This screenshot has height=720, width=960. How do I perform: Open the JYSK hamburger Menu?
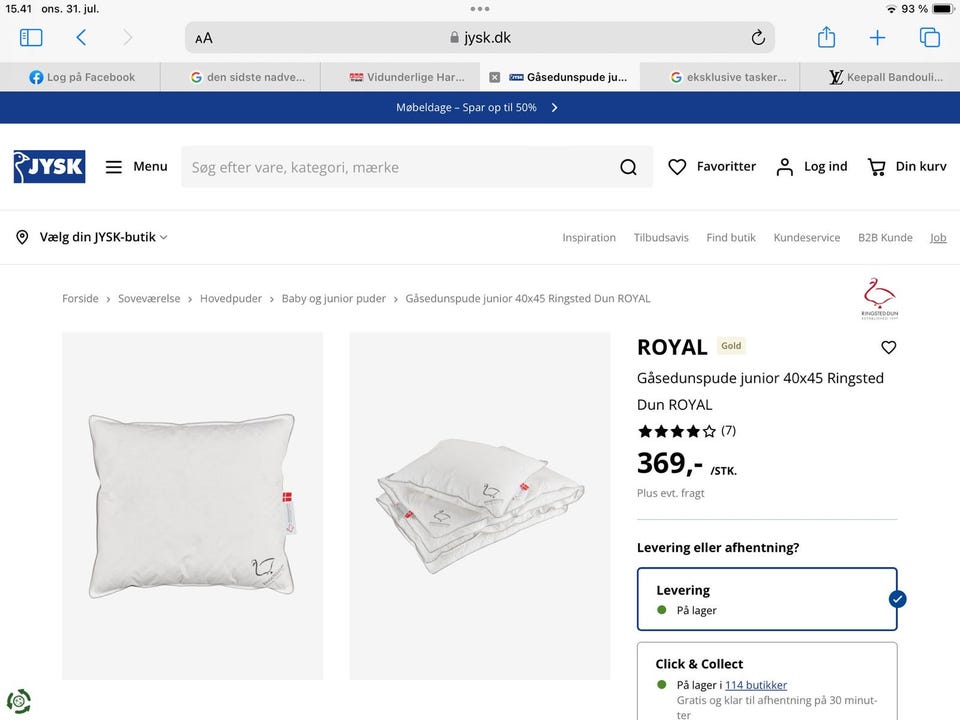[x=136, y=167]
